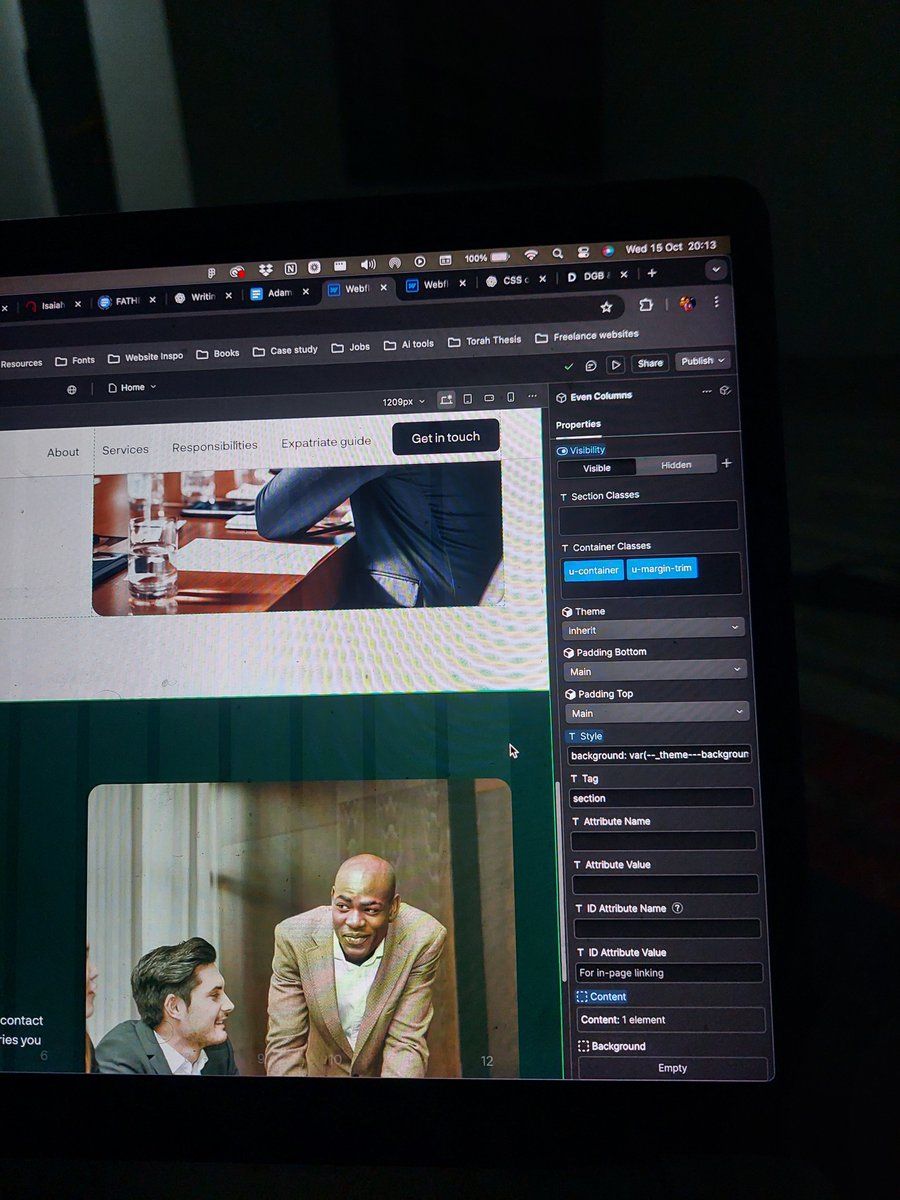
Task: Click the Siri icon in menu bar
Action: [608, 251]
